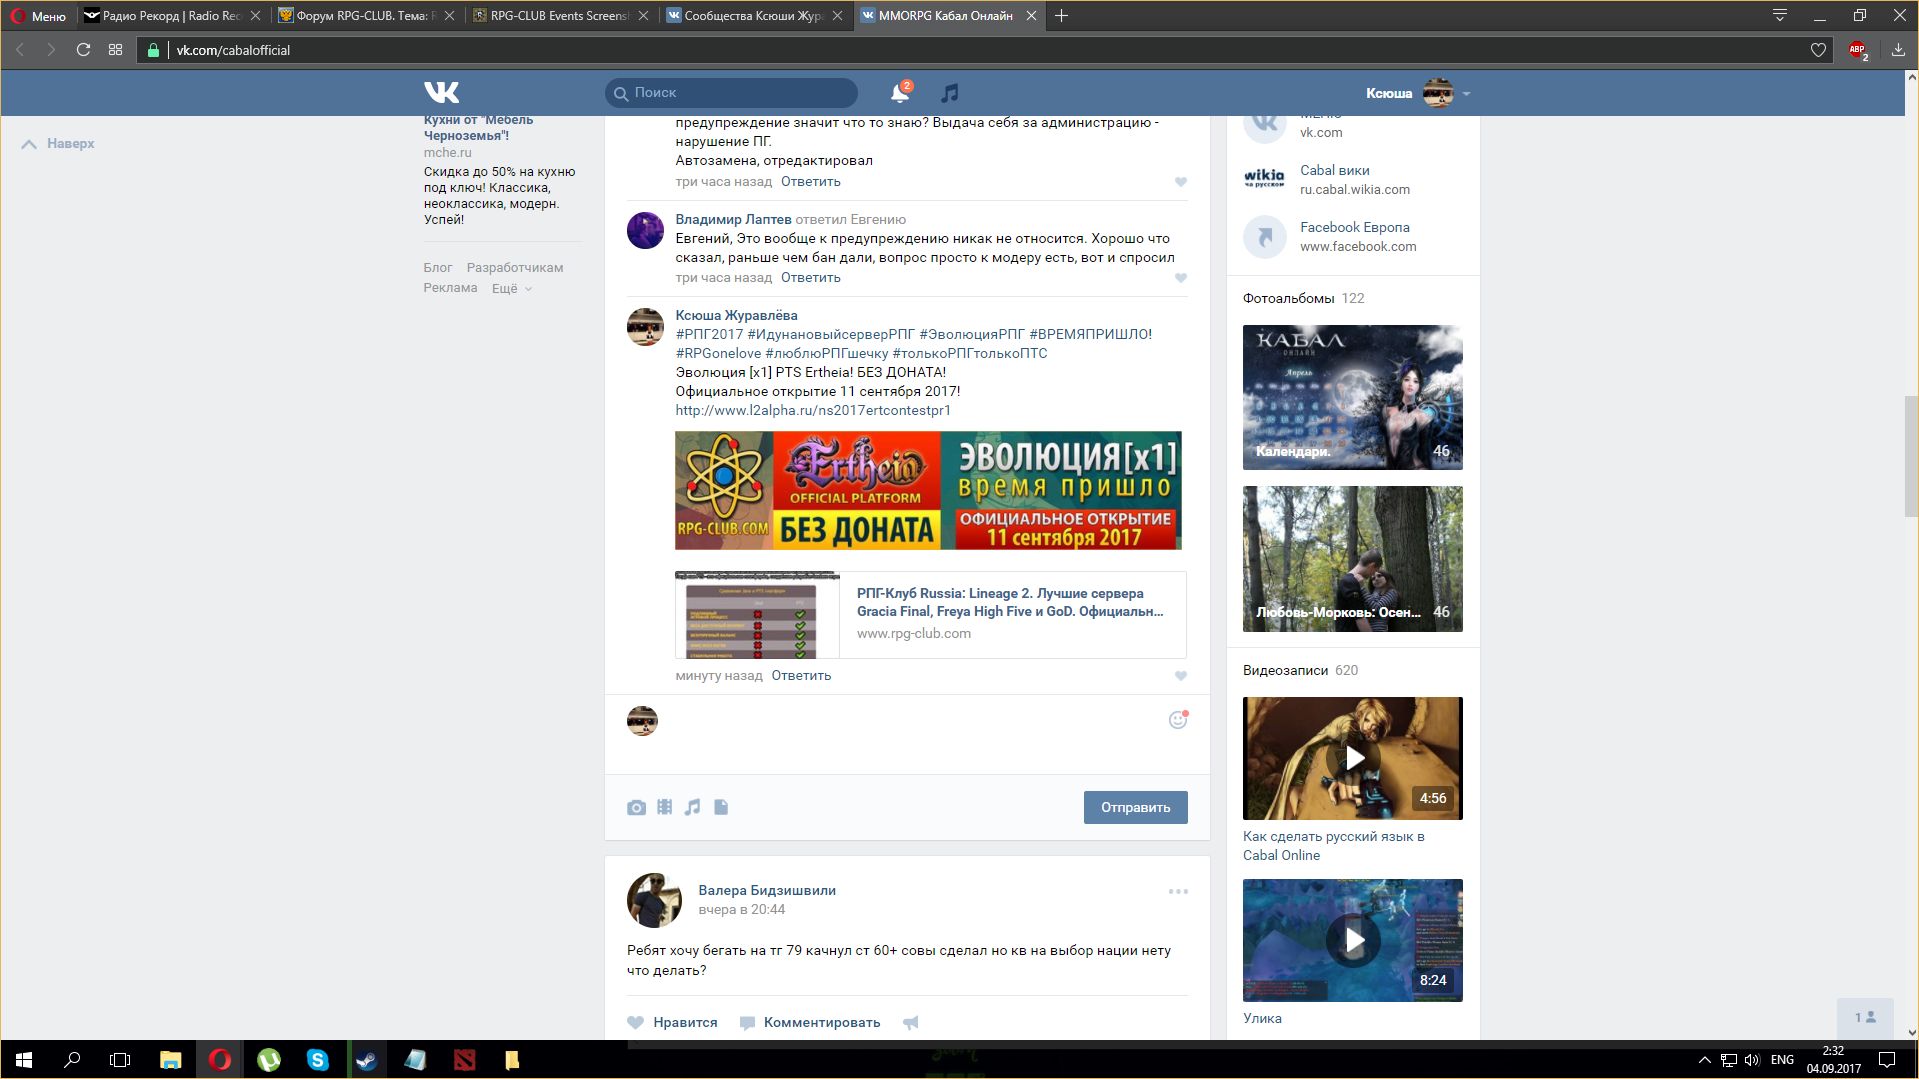Open l2alpha.ru link in comment
The height and width of the screenshot is (1079, 1919).
[x=813, y=410]
